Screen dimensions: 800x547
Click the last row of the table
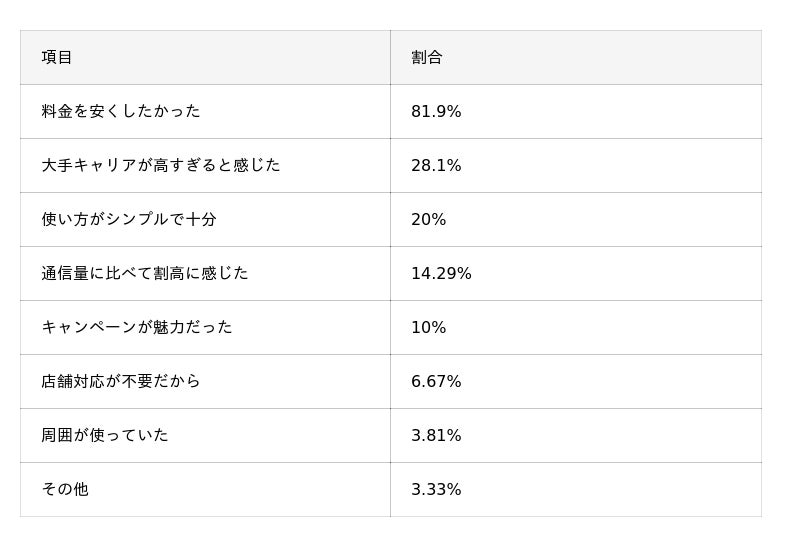390,490
